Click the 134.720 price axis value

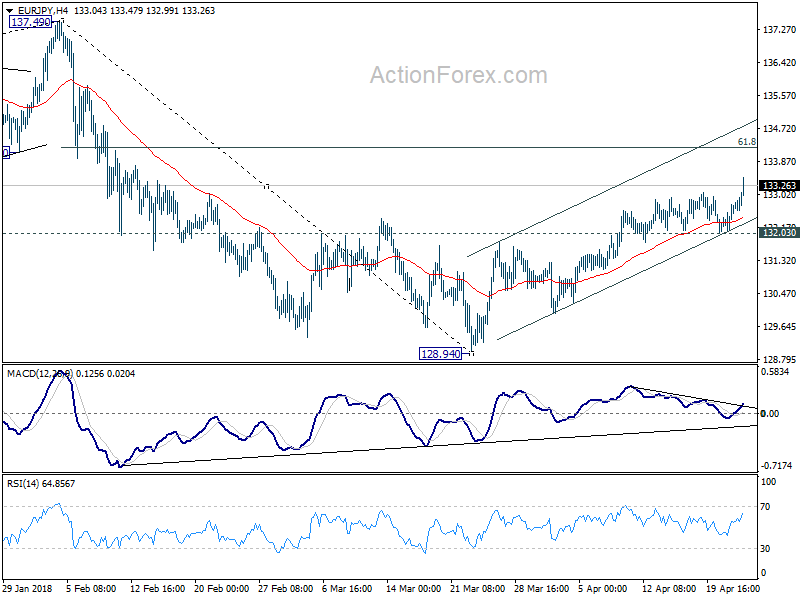pyautogui.click(x=779, y=129)
